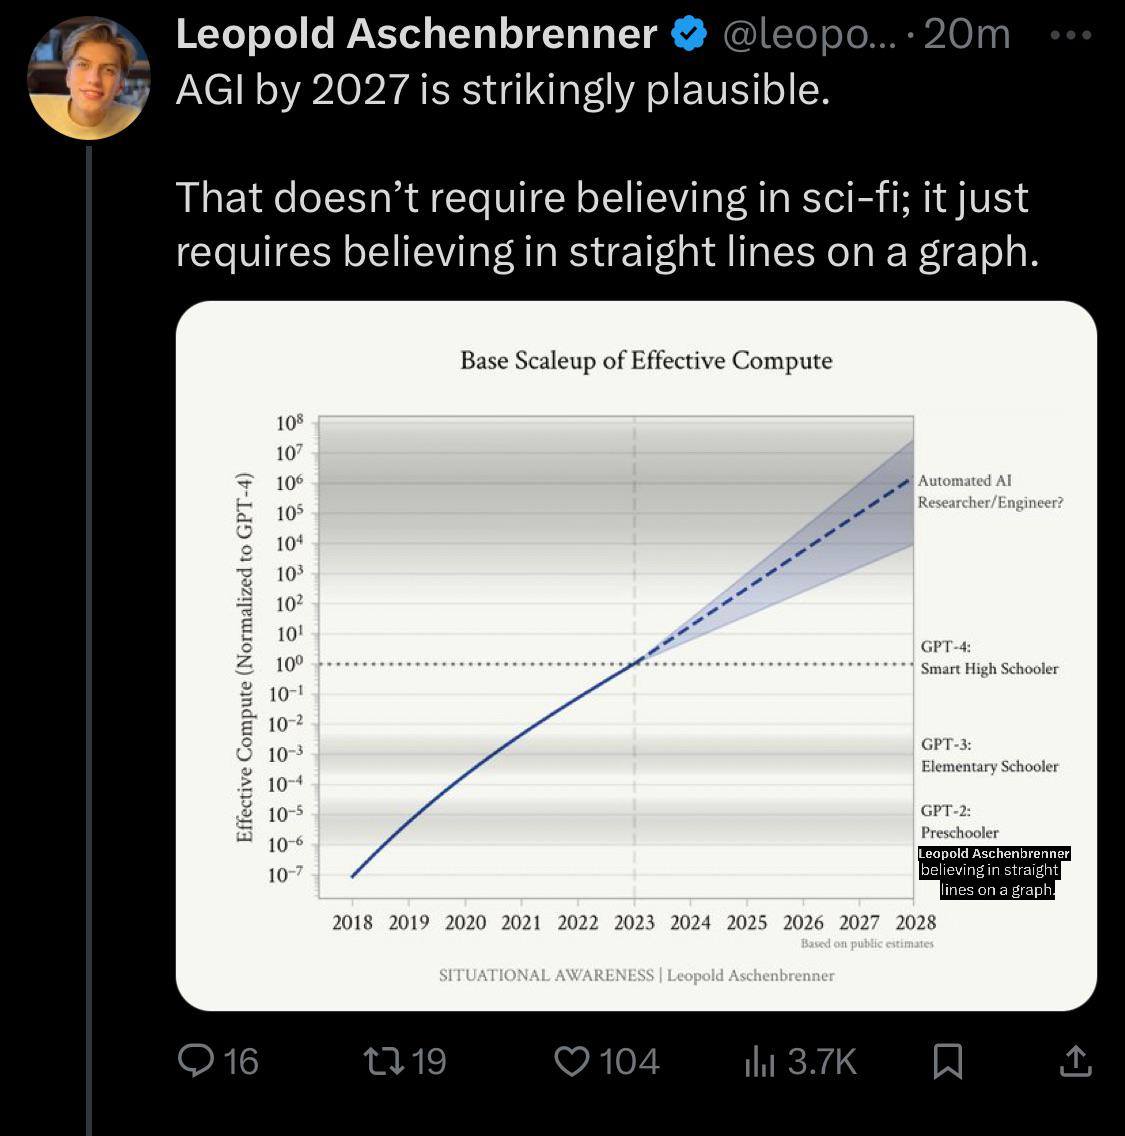
Task: Click the Leopold Aschenbrenner display name
Action: (417, 34)
